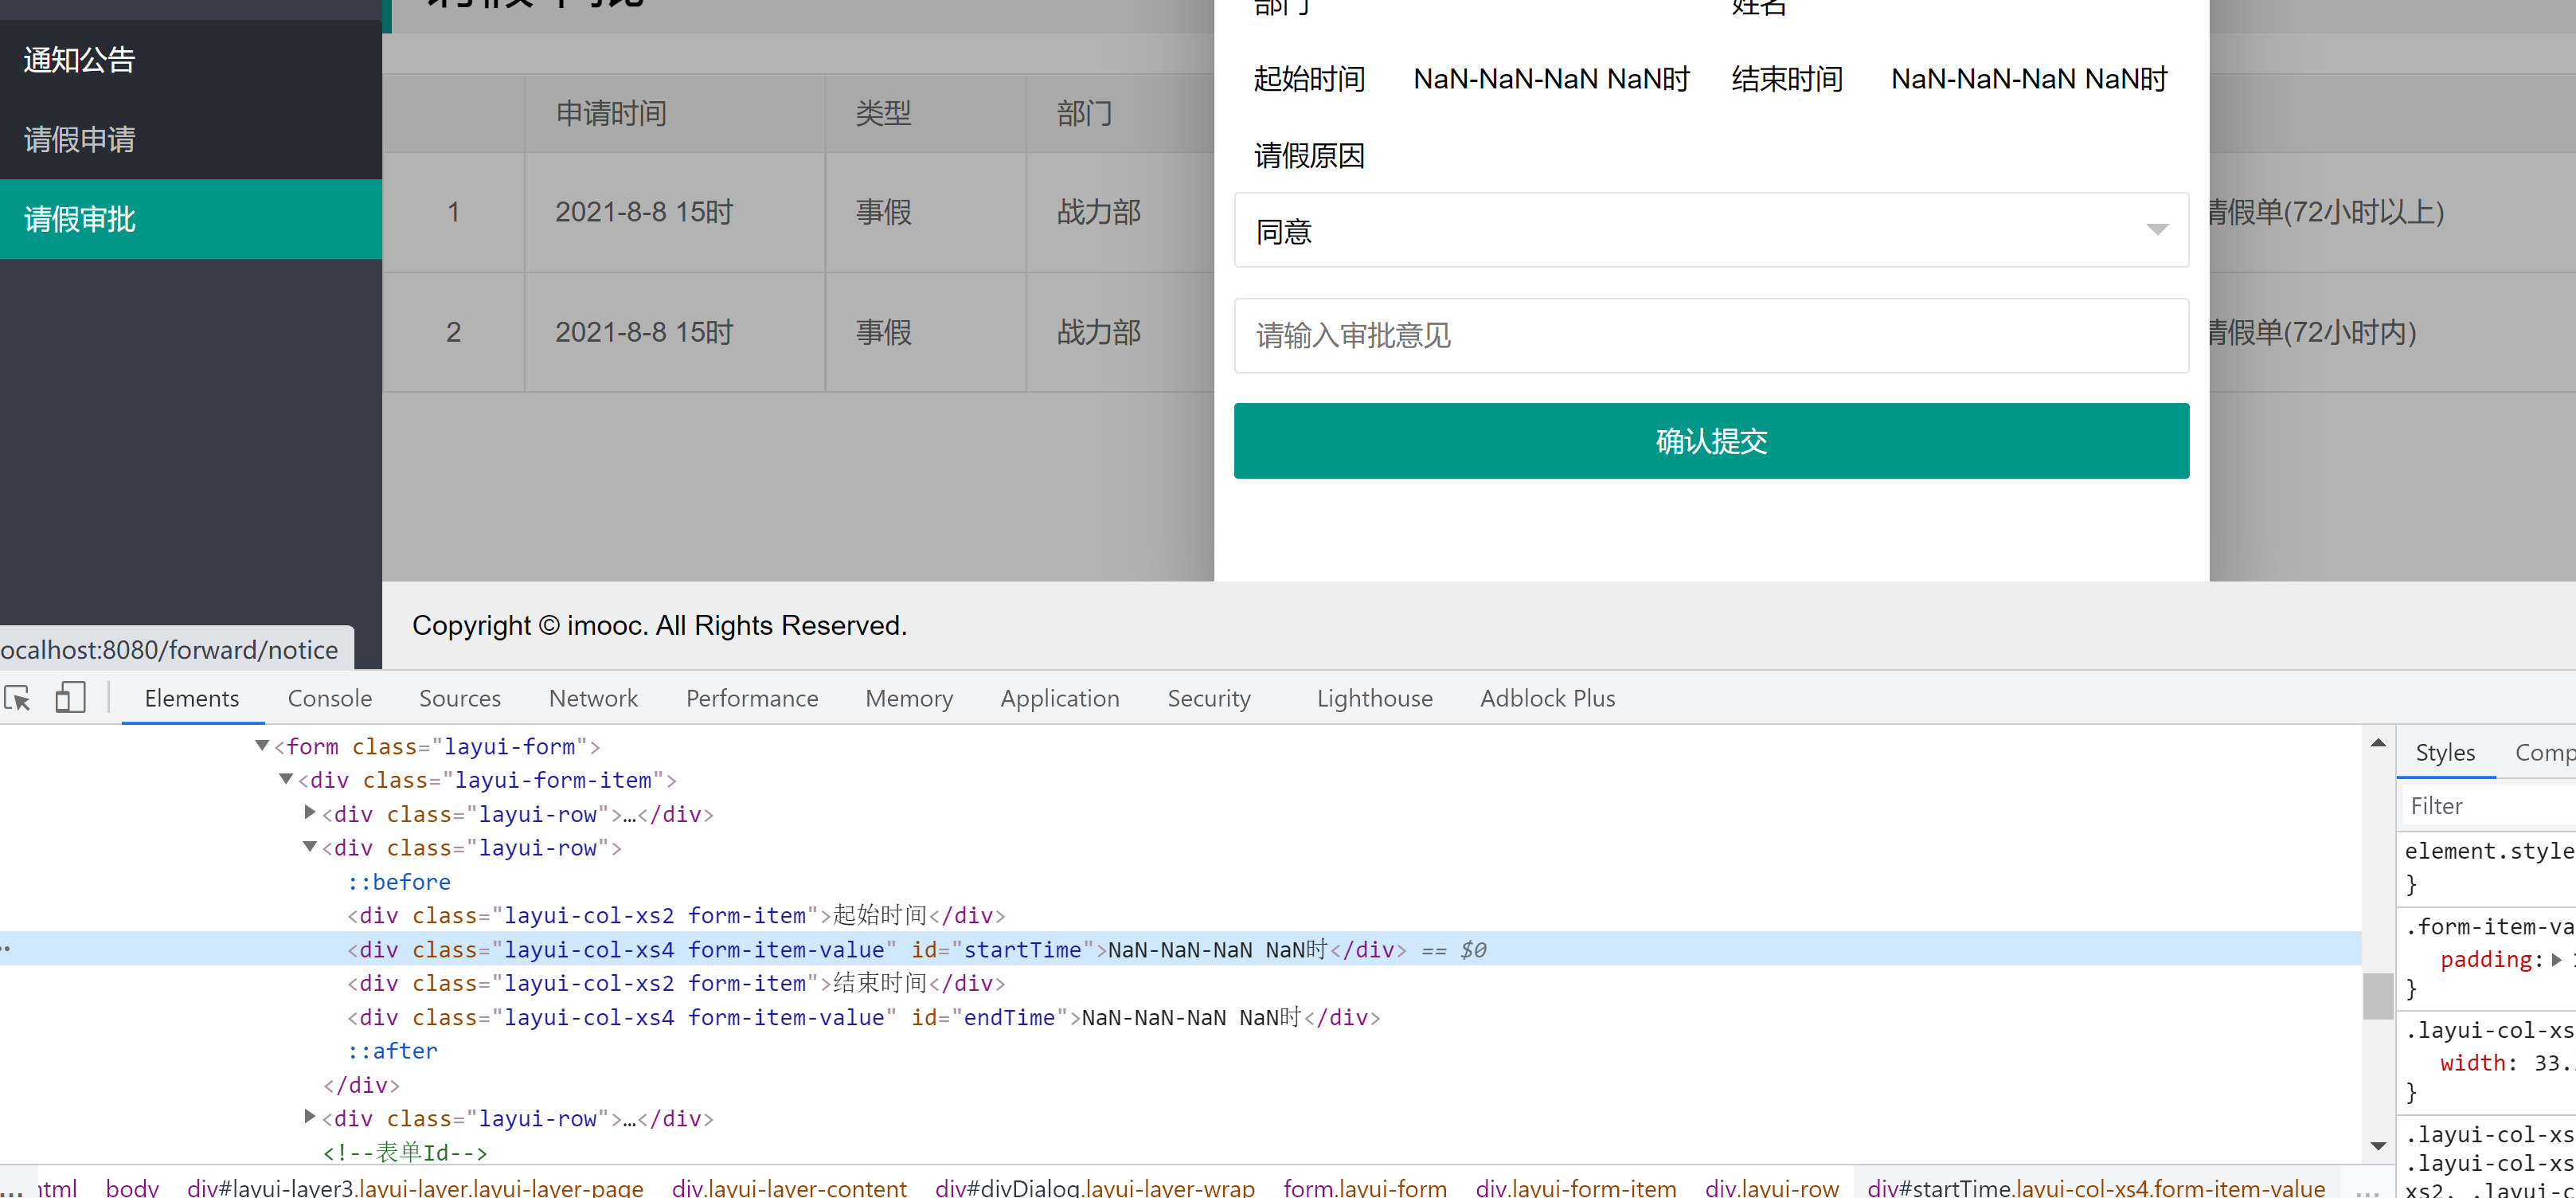Select the 表单Id comment line
2576x1198 pixels.
[405, 1152]
